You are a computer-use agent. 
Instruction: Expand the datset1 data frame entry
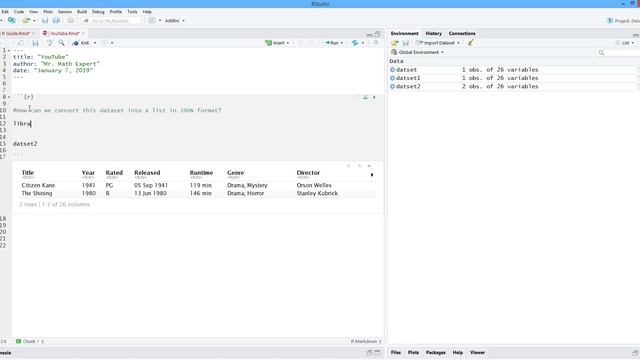(x=392, y=78)
